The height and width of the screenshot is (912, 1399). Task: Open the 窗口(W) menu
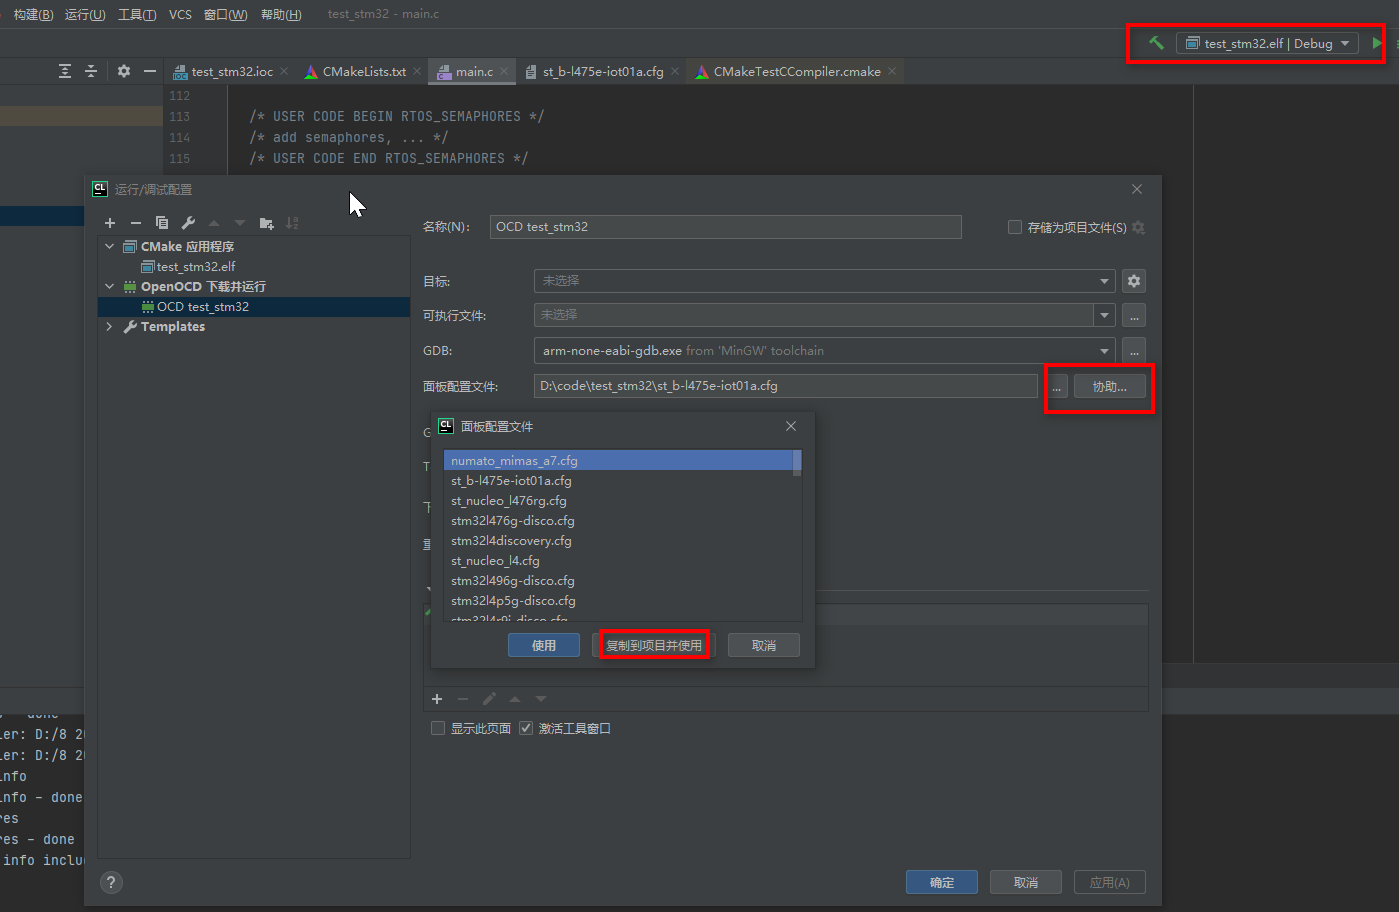coord(225,14)
